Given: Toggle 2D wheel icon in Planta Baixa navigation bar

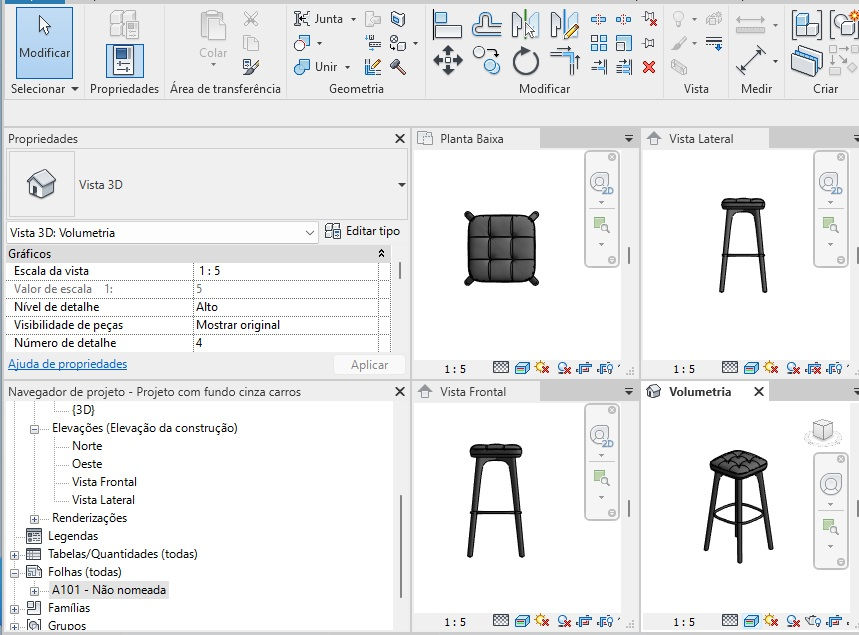Looking at the screenshot, I should [602, 183].
